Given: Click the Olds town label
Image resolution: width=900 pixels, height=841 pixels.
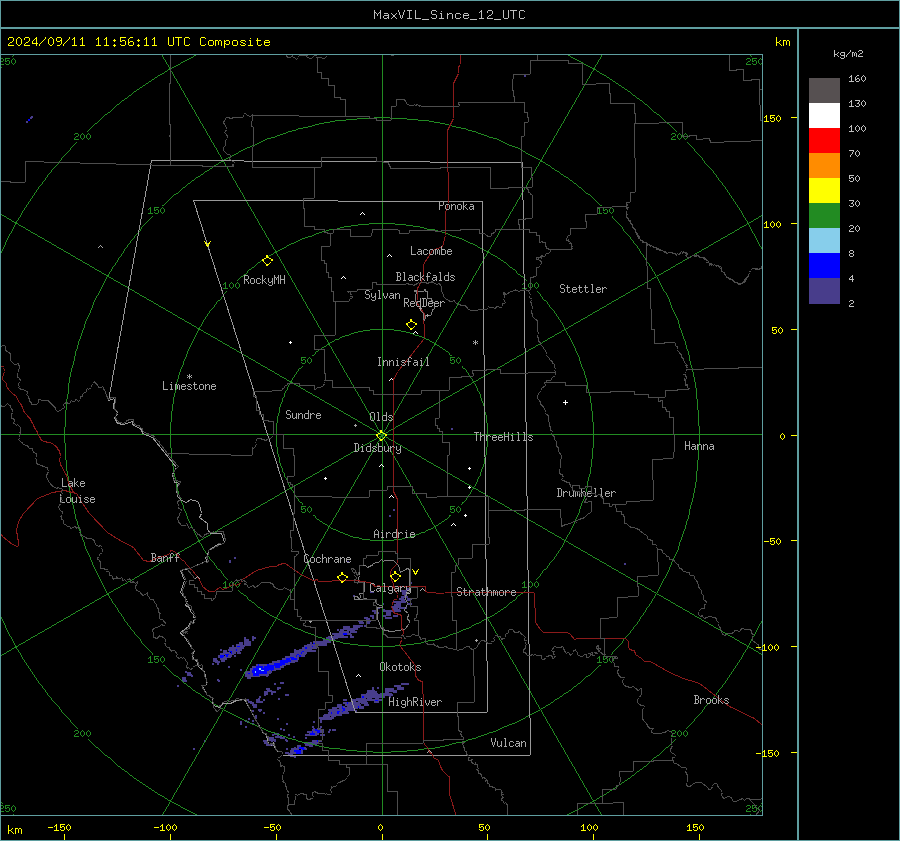Looking at the screenshot, I should (x=381, y=417).
